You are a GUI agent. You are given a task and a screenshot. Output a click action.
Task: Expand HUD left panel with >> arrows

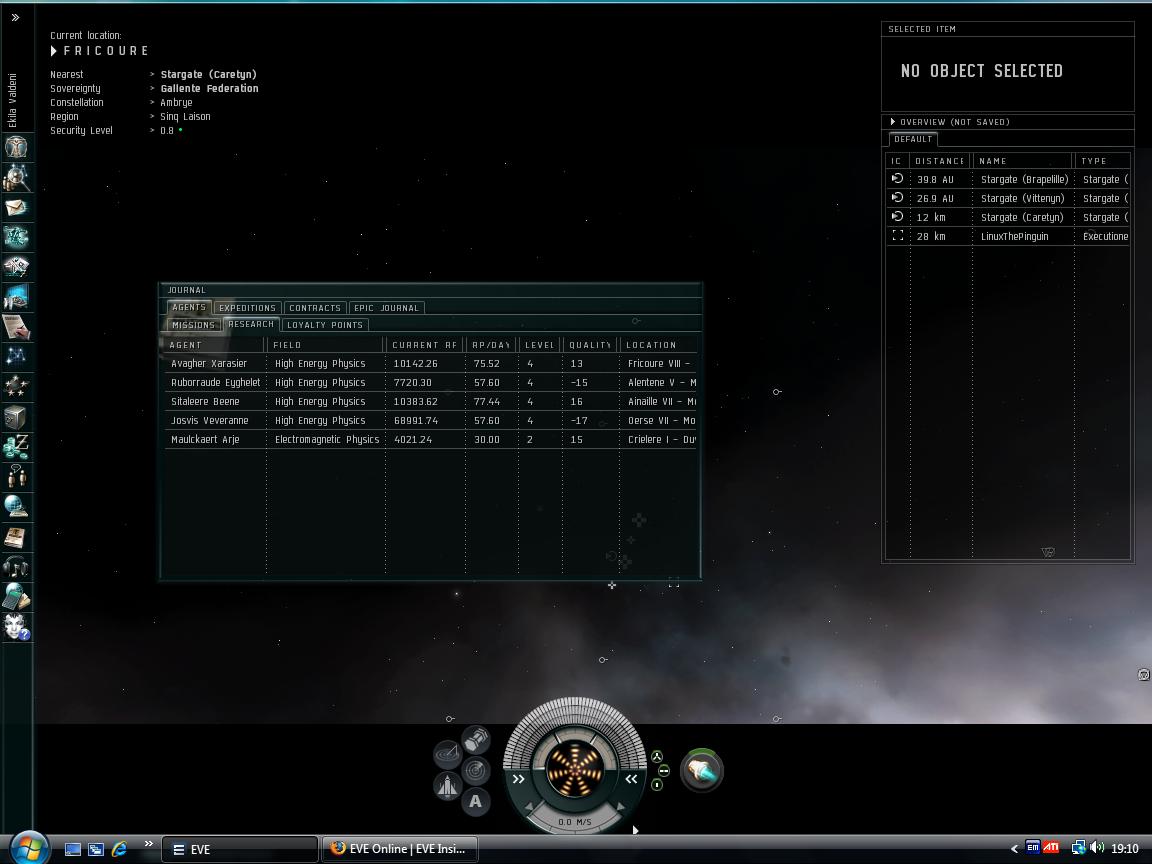pyautogui.click(x=519, y=780)
